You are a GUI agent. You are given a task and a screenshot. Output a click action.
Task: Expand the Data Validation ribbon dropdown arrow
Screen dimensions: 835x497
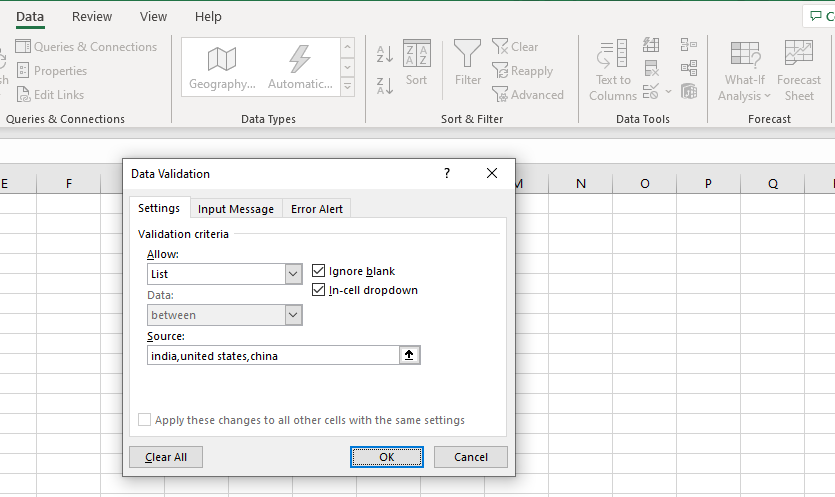click(x=668, y=92)
